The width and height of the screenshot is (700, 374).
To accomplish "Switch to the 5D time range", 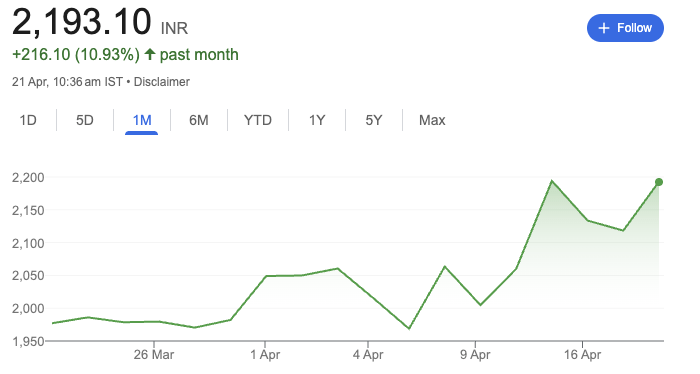I will click(x=85, y=120).
